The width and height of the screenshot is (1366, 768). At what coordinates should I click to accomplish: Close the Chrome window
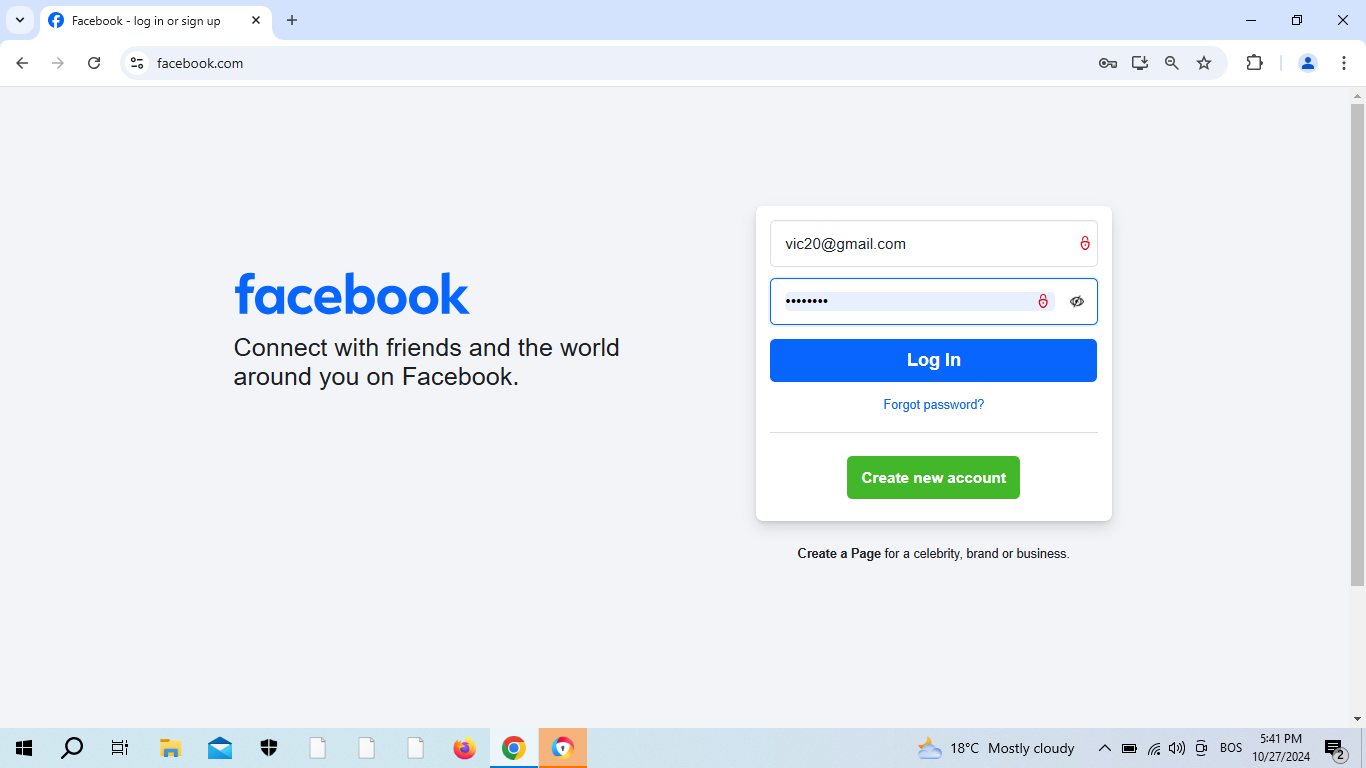point(1343,20)
